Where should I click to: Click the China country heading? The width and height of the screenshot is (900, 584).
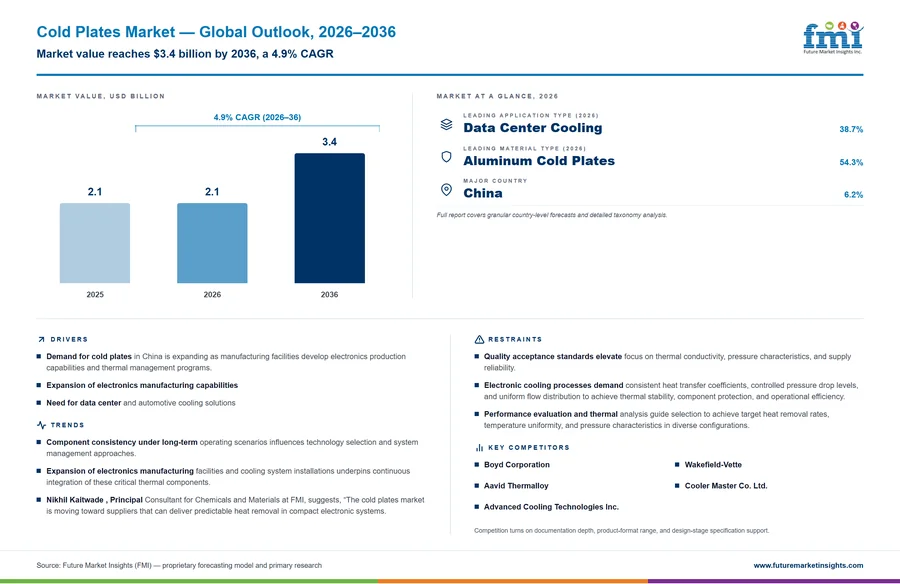pos(483,194)
